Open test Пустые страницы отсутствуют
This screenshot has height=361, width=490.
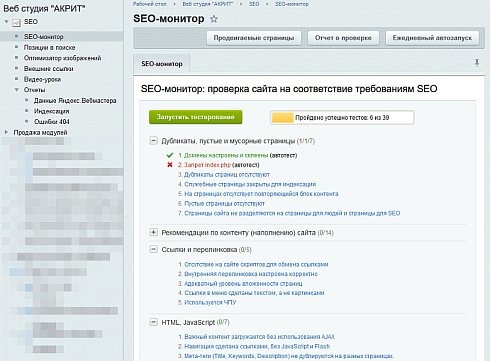click(x=224, y=204)
